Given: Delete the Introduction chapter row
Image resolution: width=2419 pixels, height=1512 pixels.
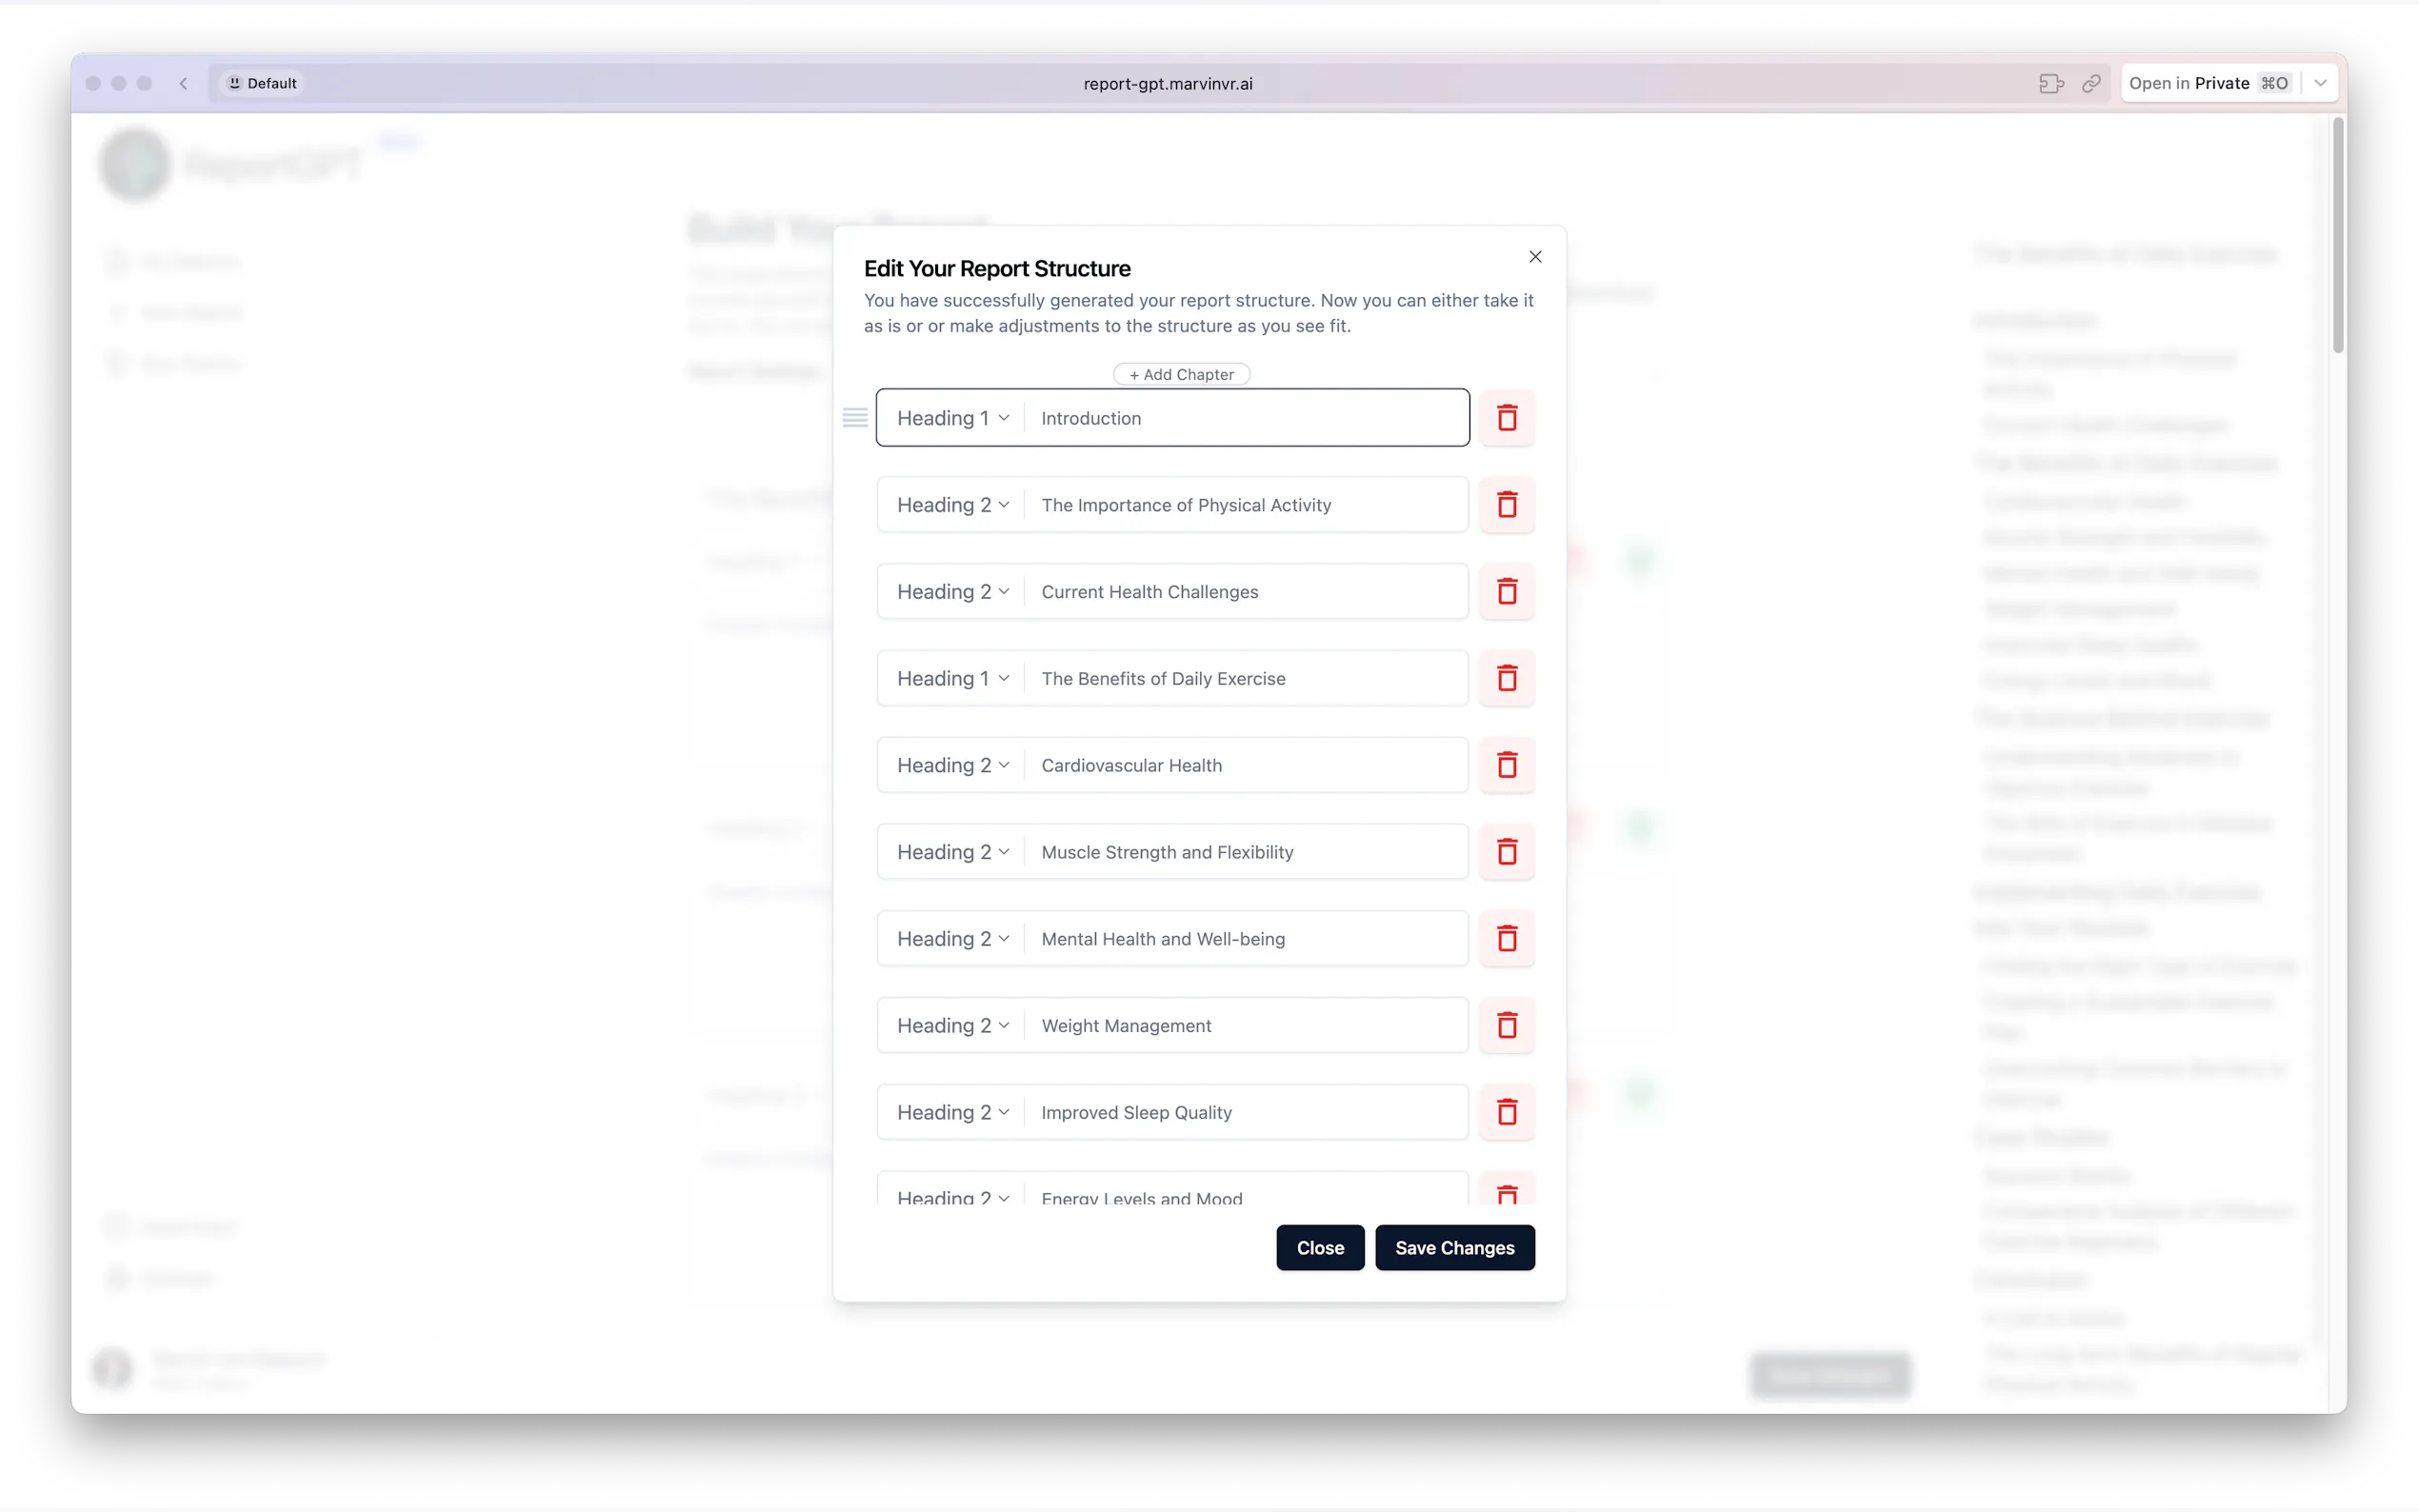Looking at the screenshot, I should point(1506,418).
